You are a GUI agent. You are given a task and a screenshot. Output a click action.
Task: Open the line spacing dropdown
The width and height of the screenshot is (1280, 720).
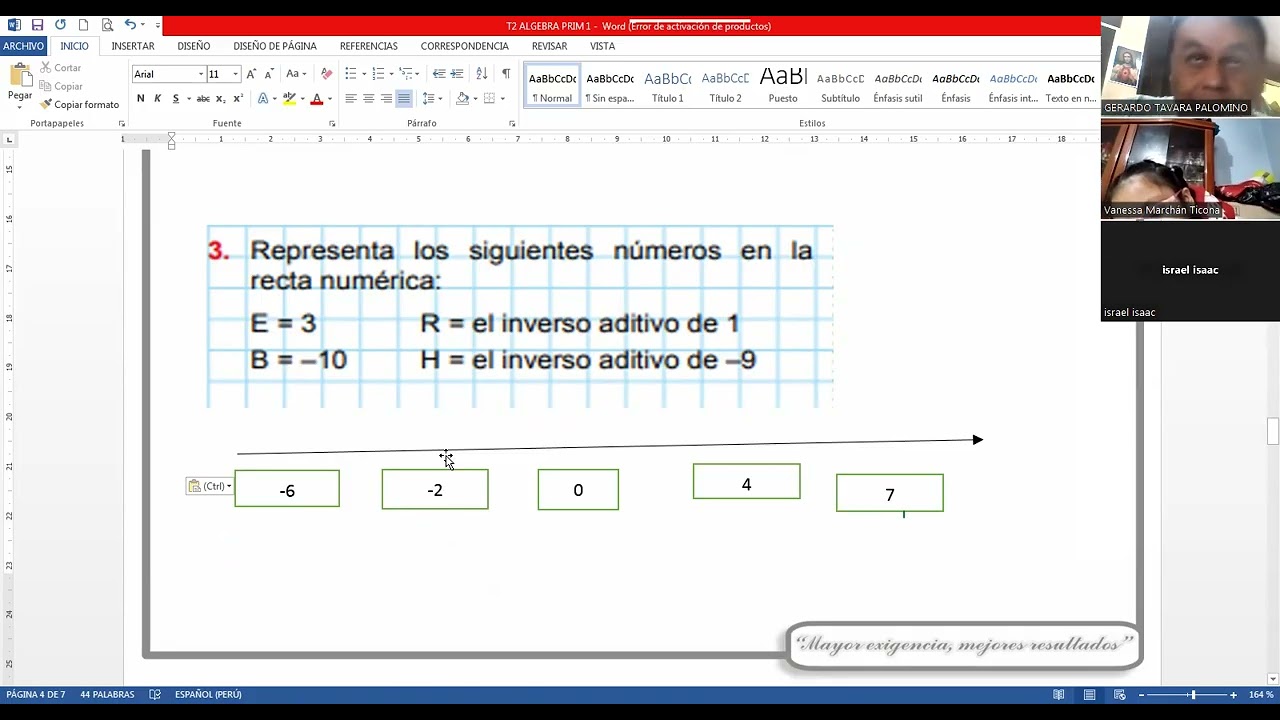click(432, 98)
